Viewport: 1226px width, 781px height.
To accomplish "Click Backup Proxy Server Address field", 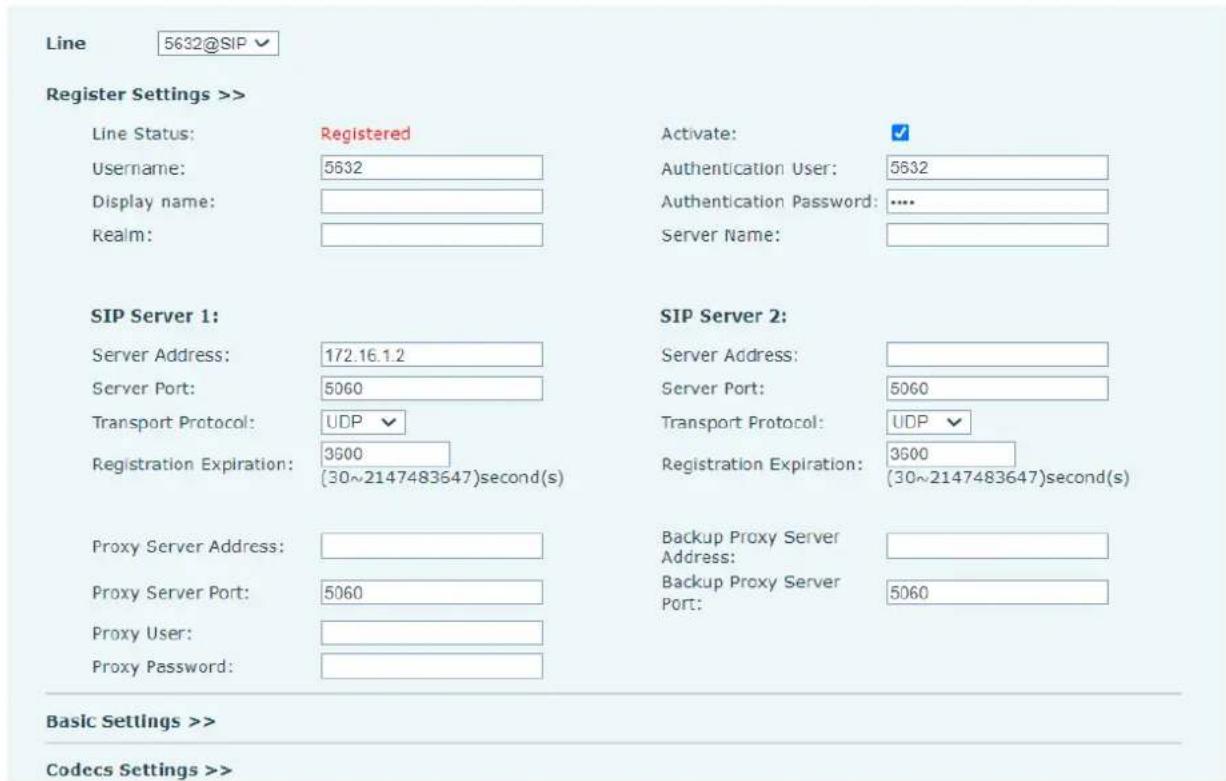I will [997, 545].
